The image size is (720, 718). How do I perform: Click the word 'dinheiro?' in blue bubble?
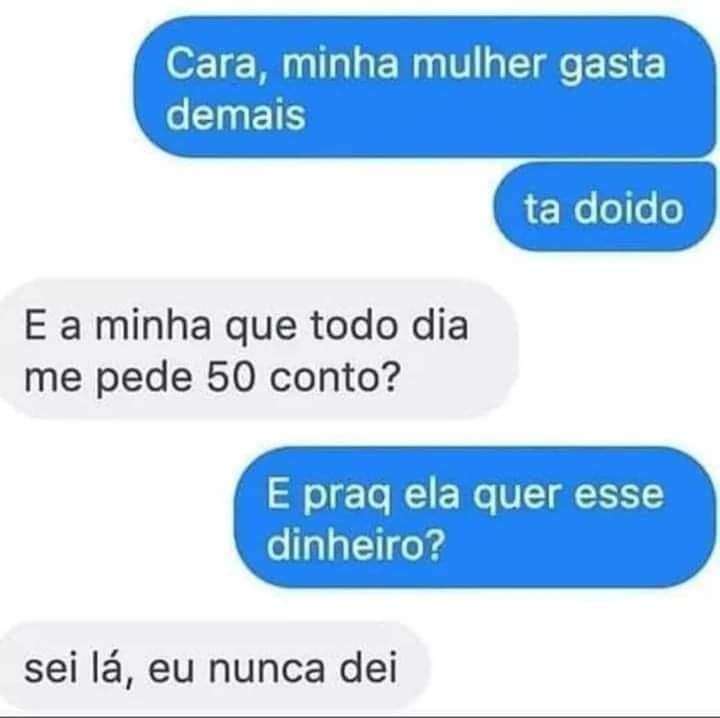tap(356, 544)
